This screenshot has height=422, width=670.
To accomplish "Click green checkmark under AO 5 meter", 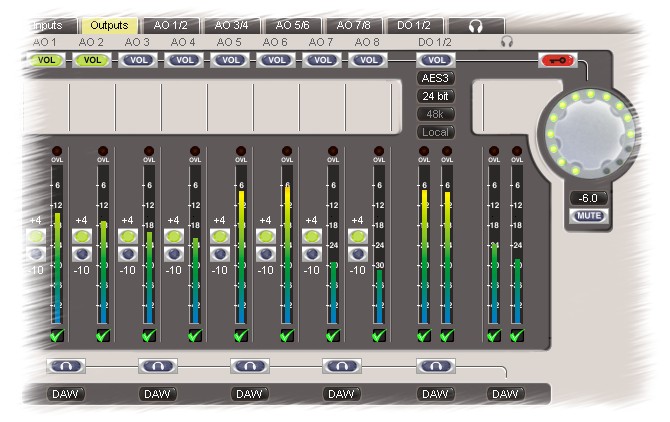I will click(x=241, y=335).
